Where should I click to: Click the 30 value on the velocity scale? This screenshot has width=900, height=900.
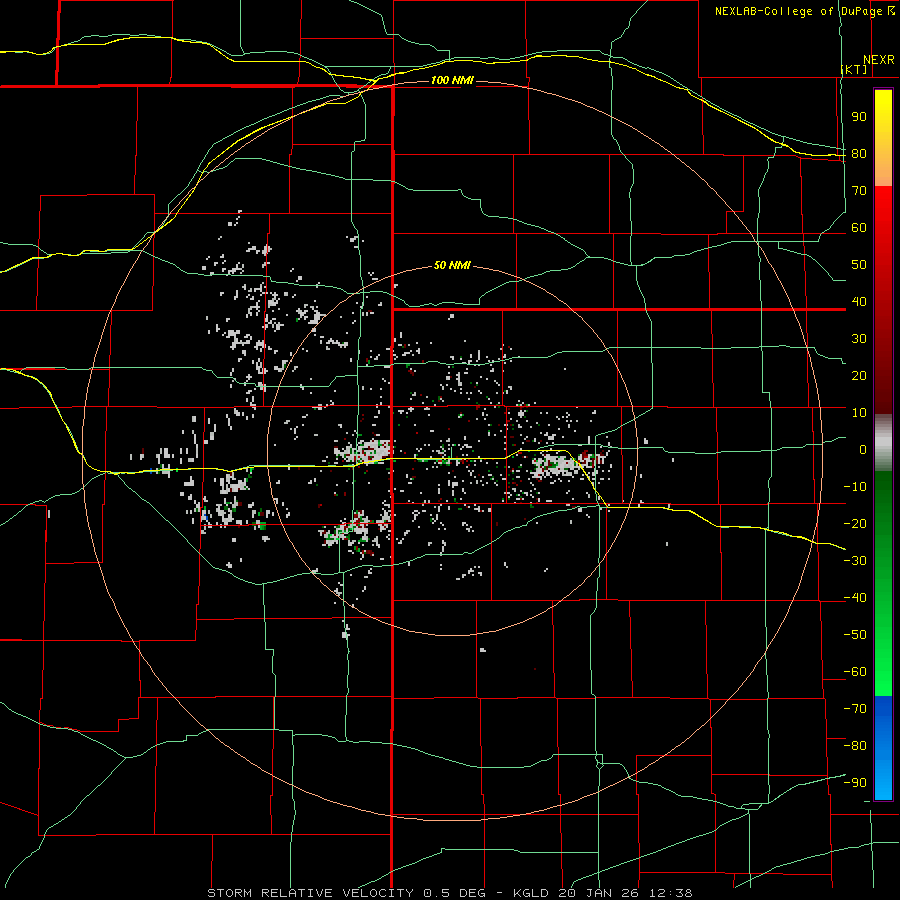859,339
